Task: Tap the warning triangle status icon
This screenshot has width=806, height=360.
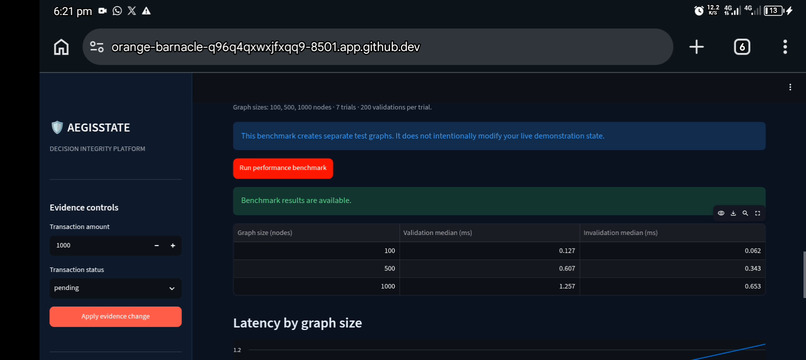Action: click(x=146, y=11)
